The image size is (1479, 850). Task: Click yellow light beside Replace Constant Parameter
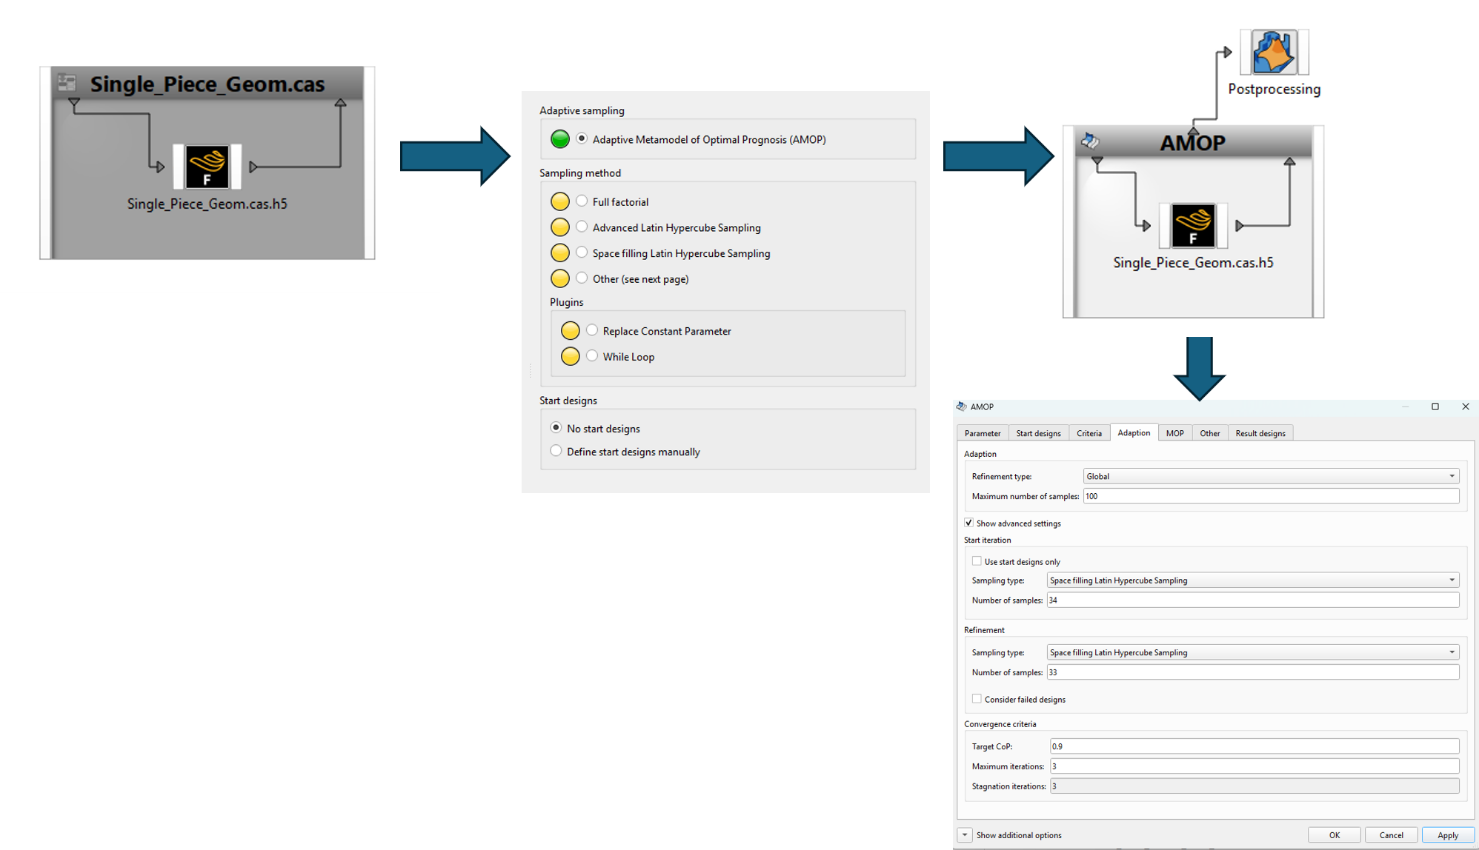pos(570,331)
